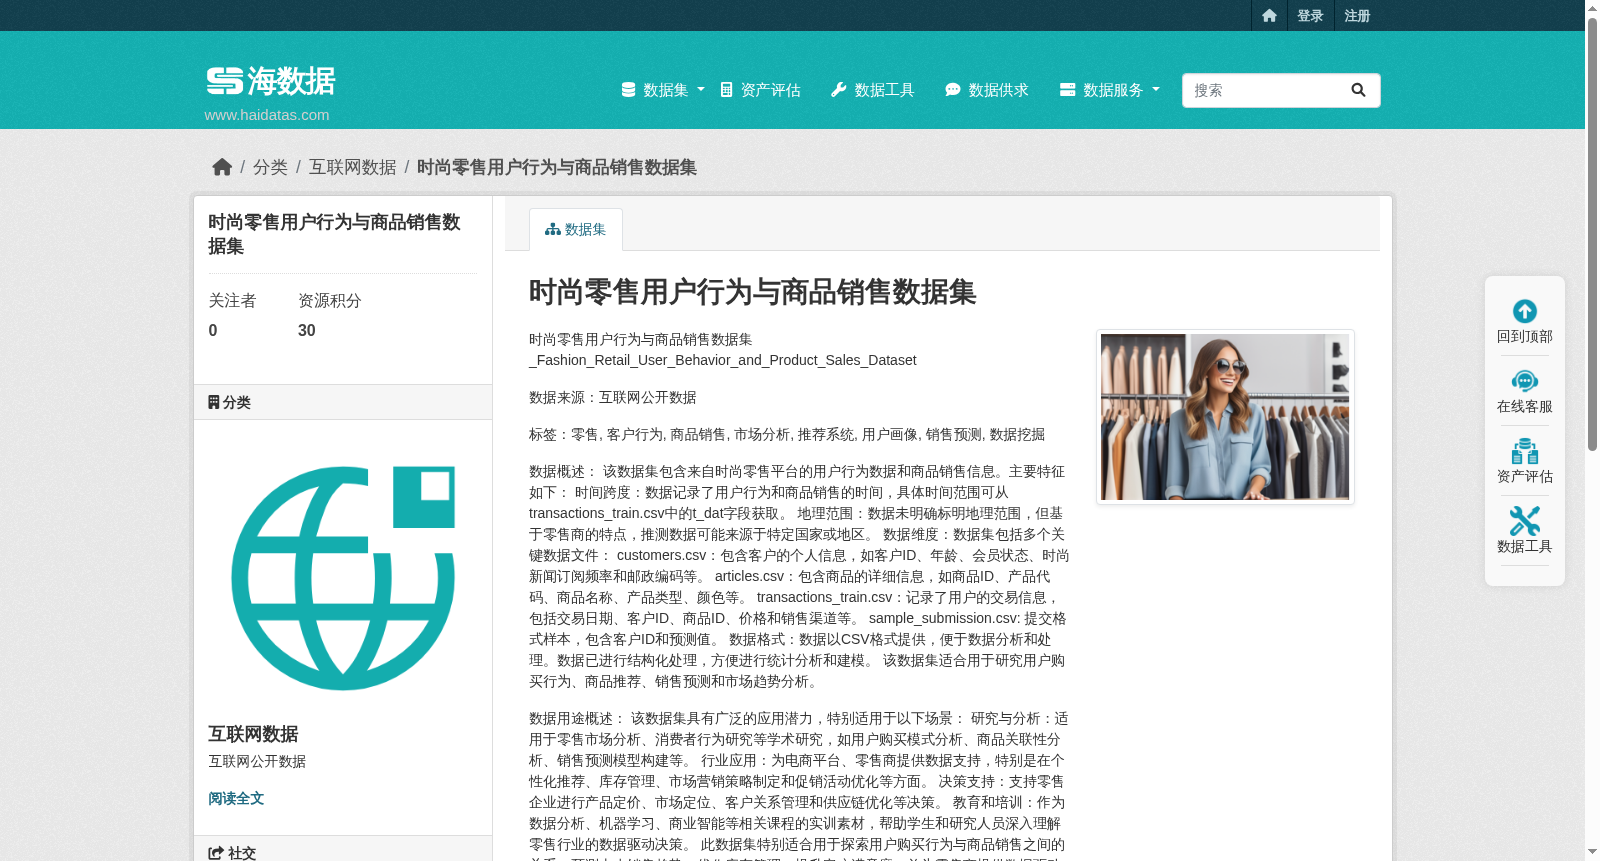Go to 互联网数据 in the breadcrumb
1600x861 pixels.
(x=352, y=167)
